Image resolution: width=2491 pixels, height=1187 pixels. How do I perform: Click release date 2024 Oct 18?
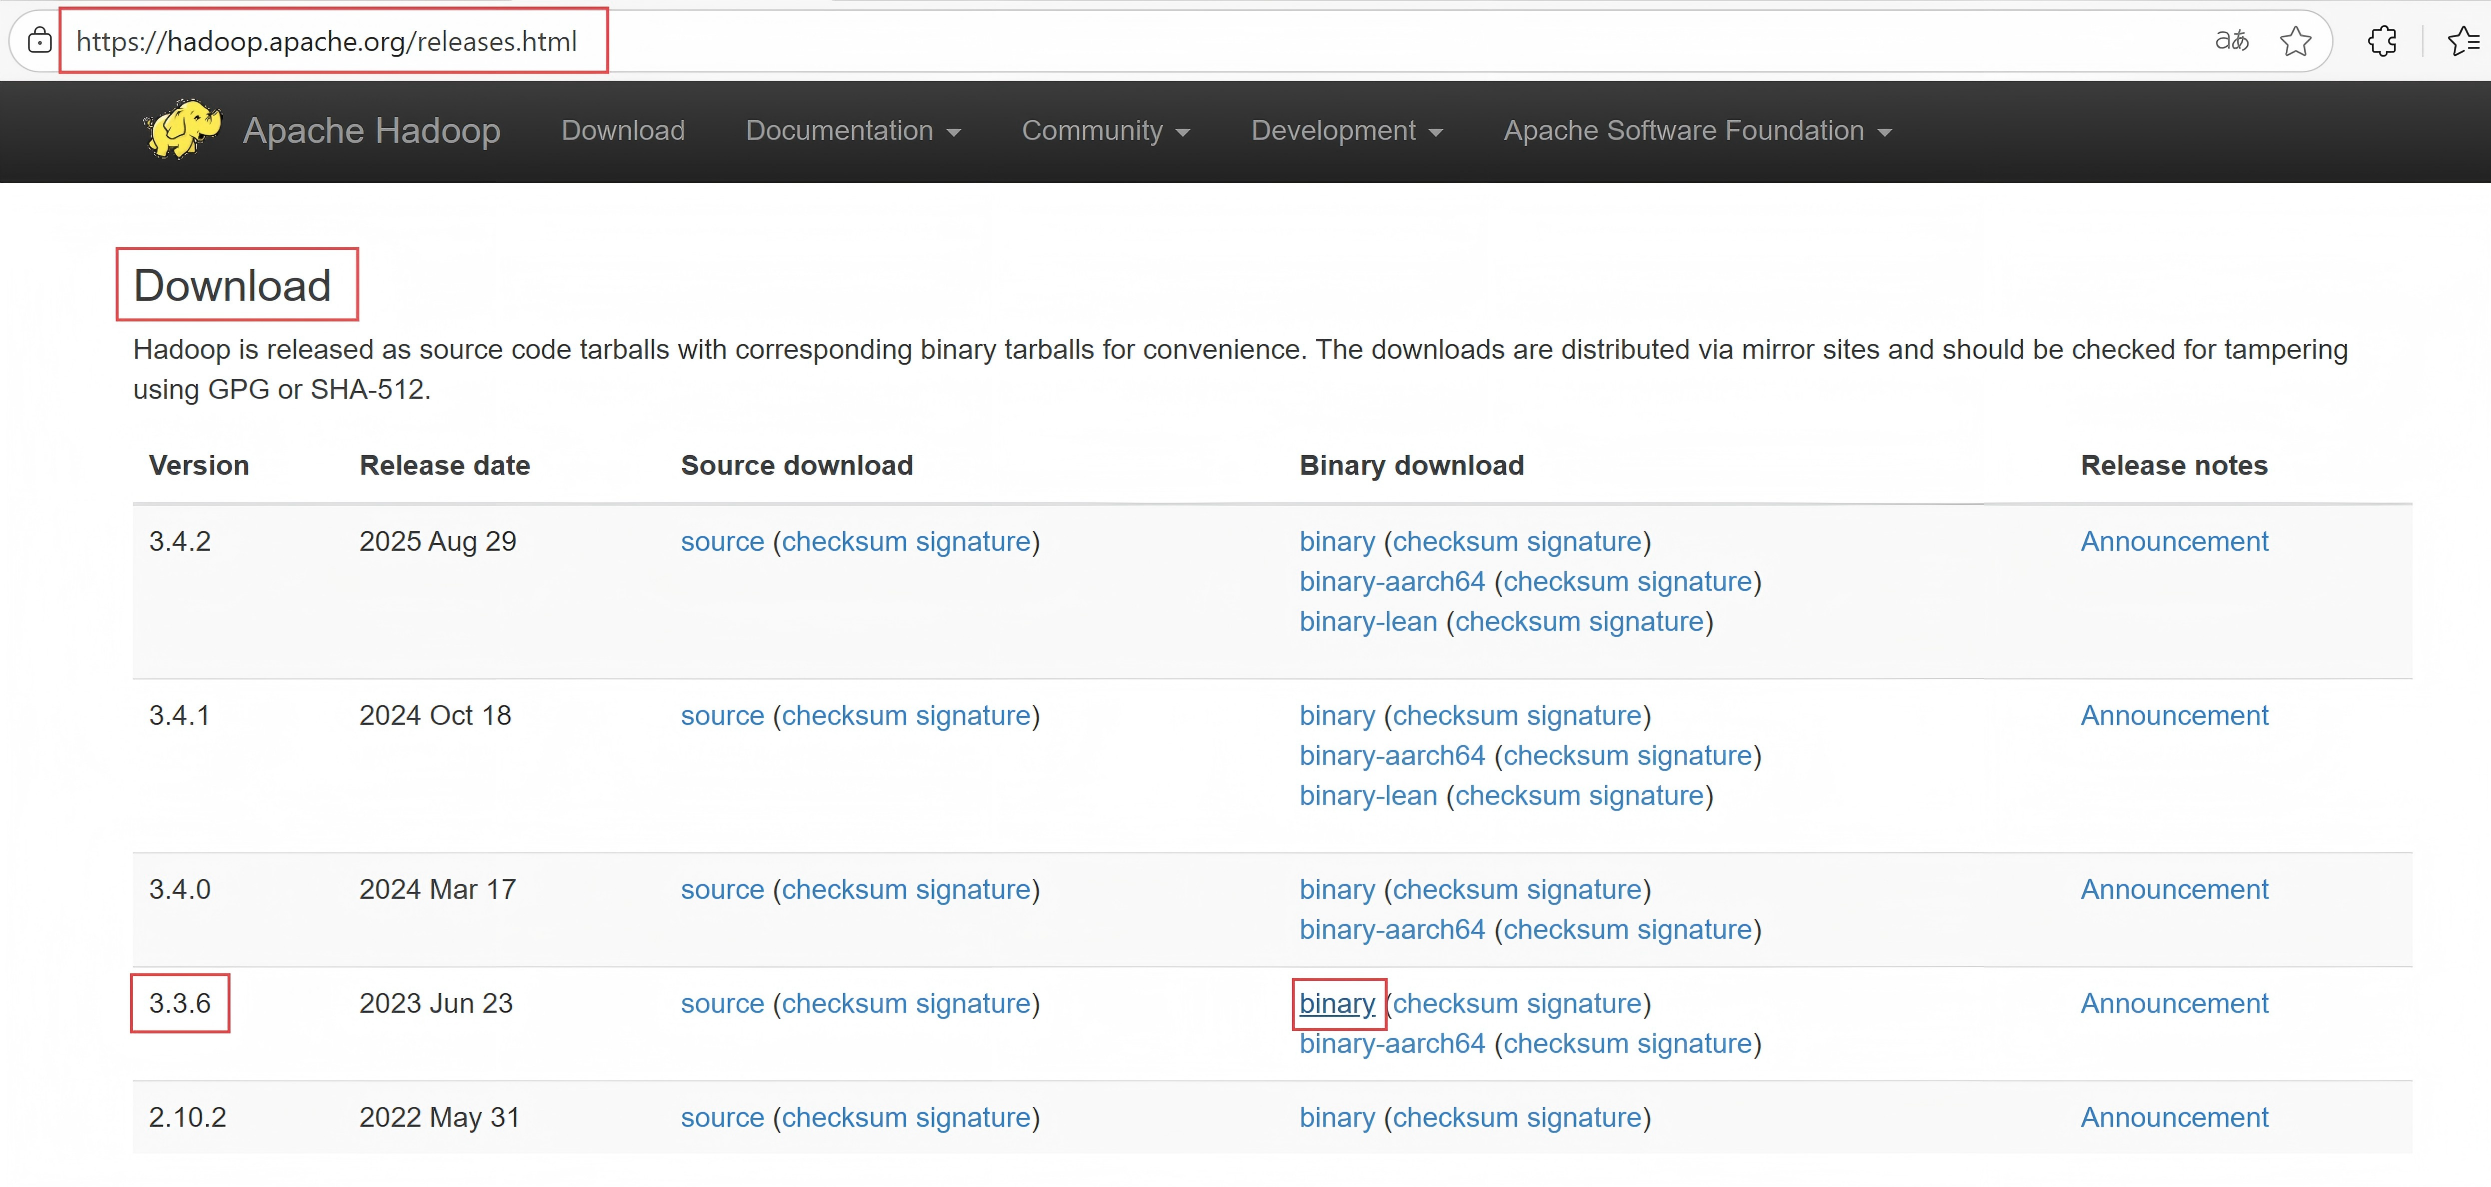[x=435, y=715]
